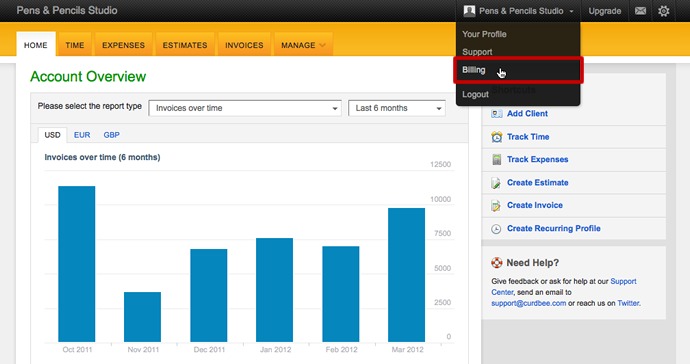Click the user avatar icon beside account name
The image size is (690, 364).
[470, 11]
